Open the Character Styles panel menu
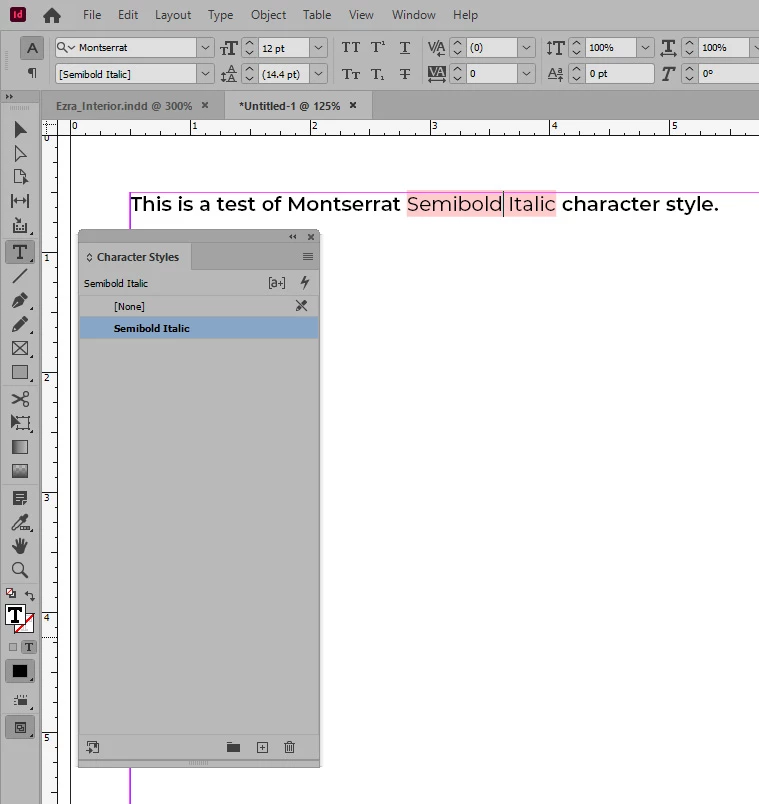Screen dimensions: 759x804 [308, 256]
